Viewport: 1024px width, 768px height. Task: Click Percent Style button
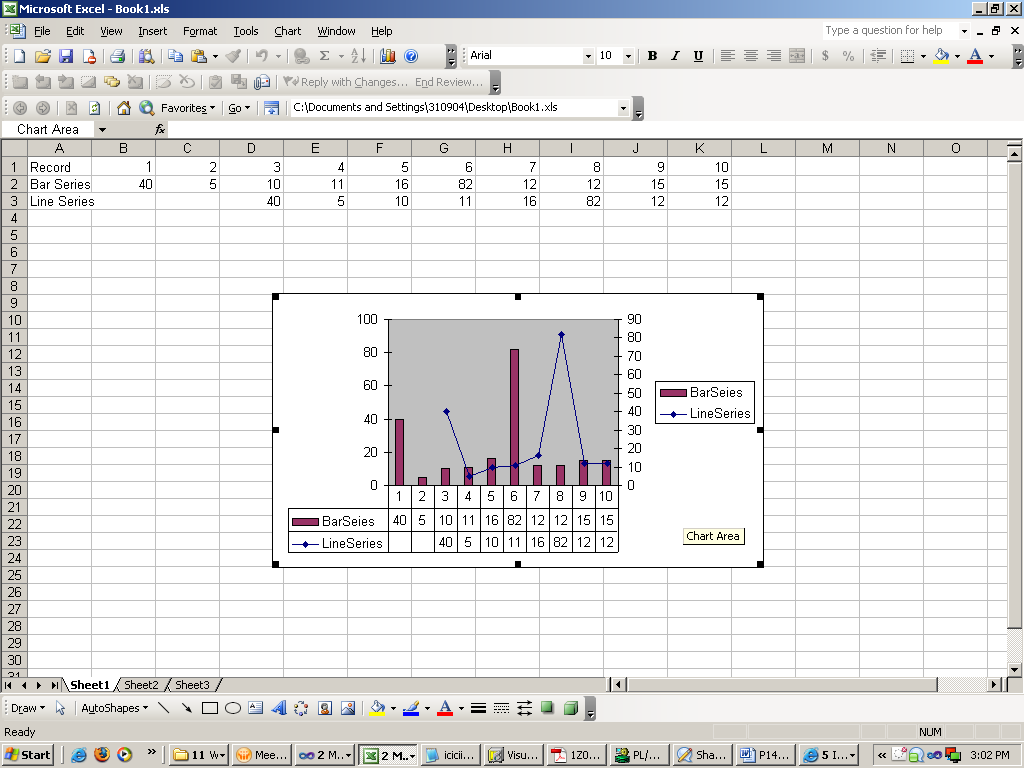tap(848, 56)
